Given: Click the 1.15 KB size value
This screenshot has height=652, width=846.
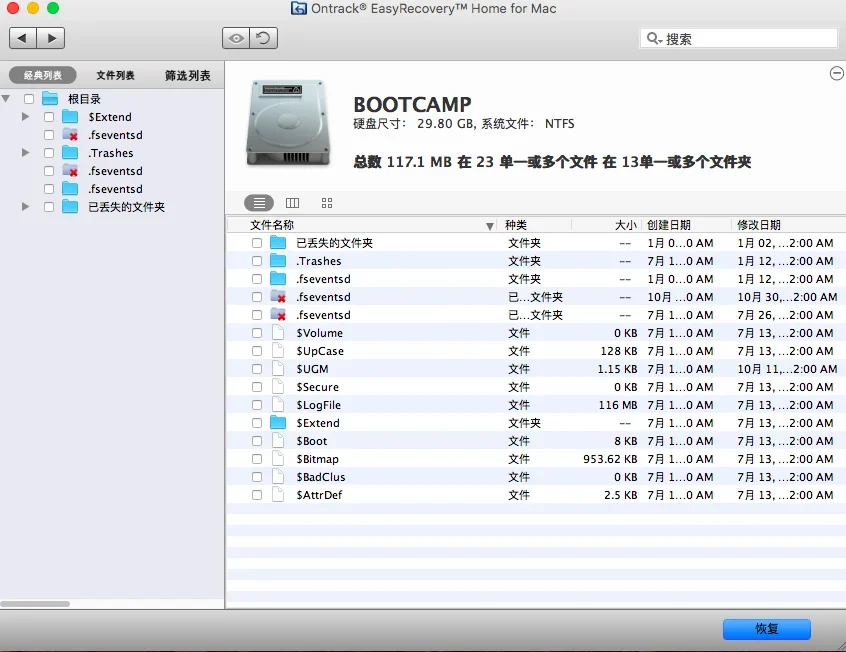Looking at the screenshot, I should (x=618, y=369).
